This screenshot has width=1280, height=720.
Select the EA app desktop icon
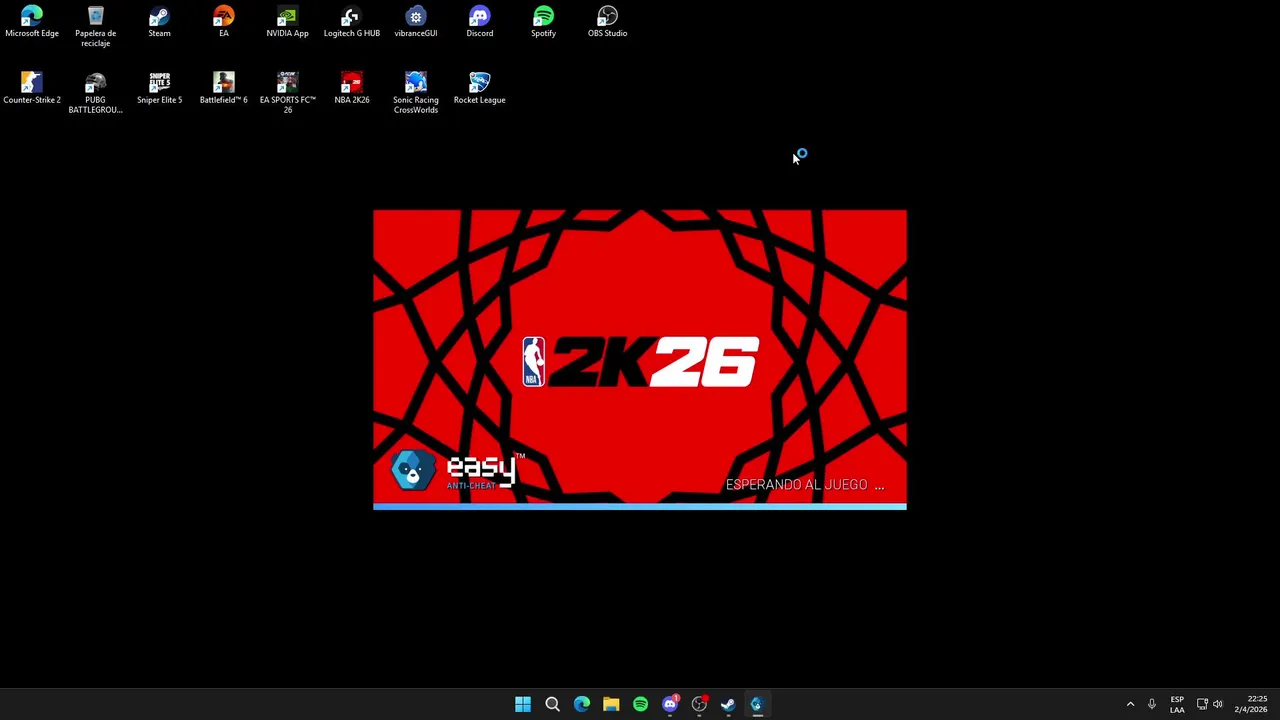tap(223, 22)
